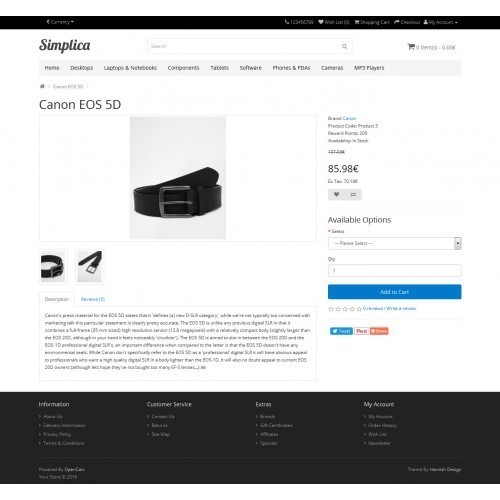Screen dimensions: 500x500
Task: Click the Qty input field
Action: [395, 271]
